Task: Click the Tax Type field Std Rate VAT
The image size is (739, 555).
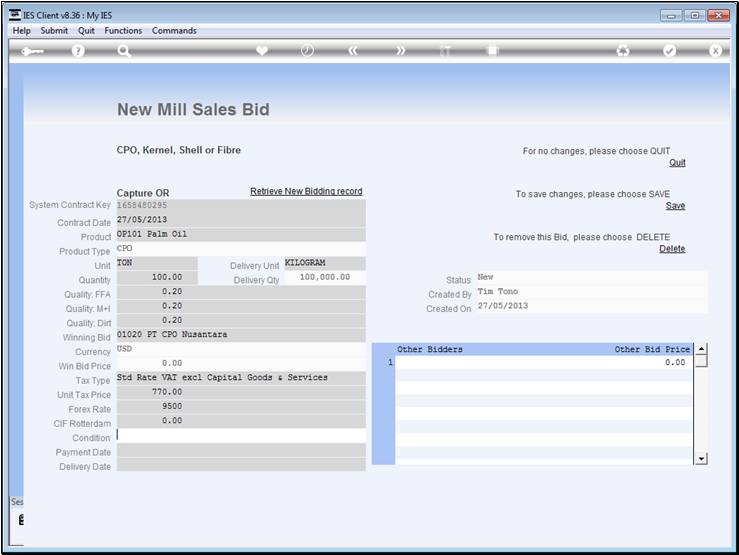Action: pos(241,378)
